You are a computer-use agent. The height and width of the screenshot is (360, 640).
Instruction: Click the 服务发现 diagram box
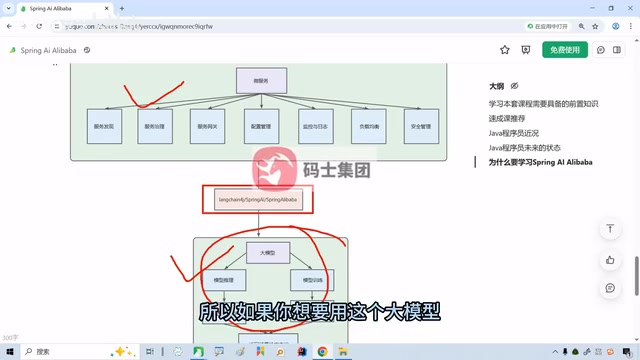(x=104, y=126)
